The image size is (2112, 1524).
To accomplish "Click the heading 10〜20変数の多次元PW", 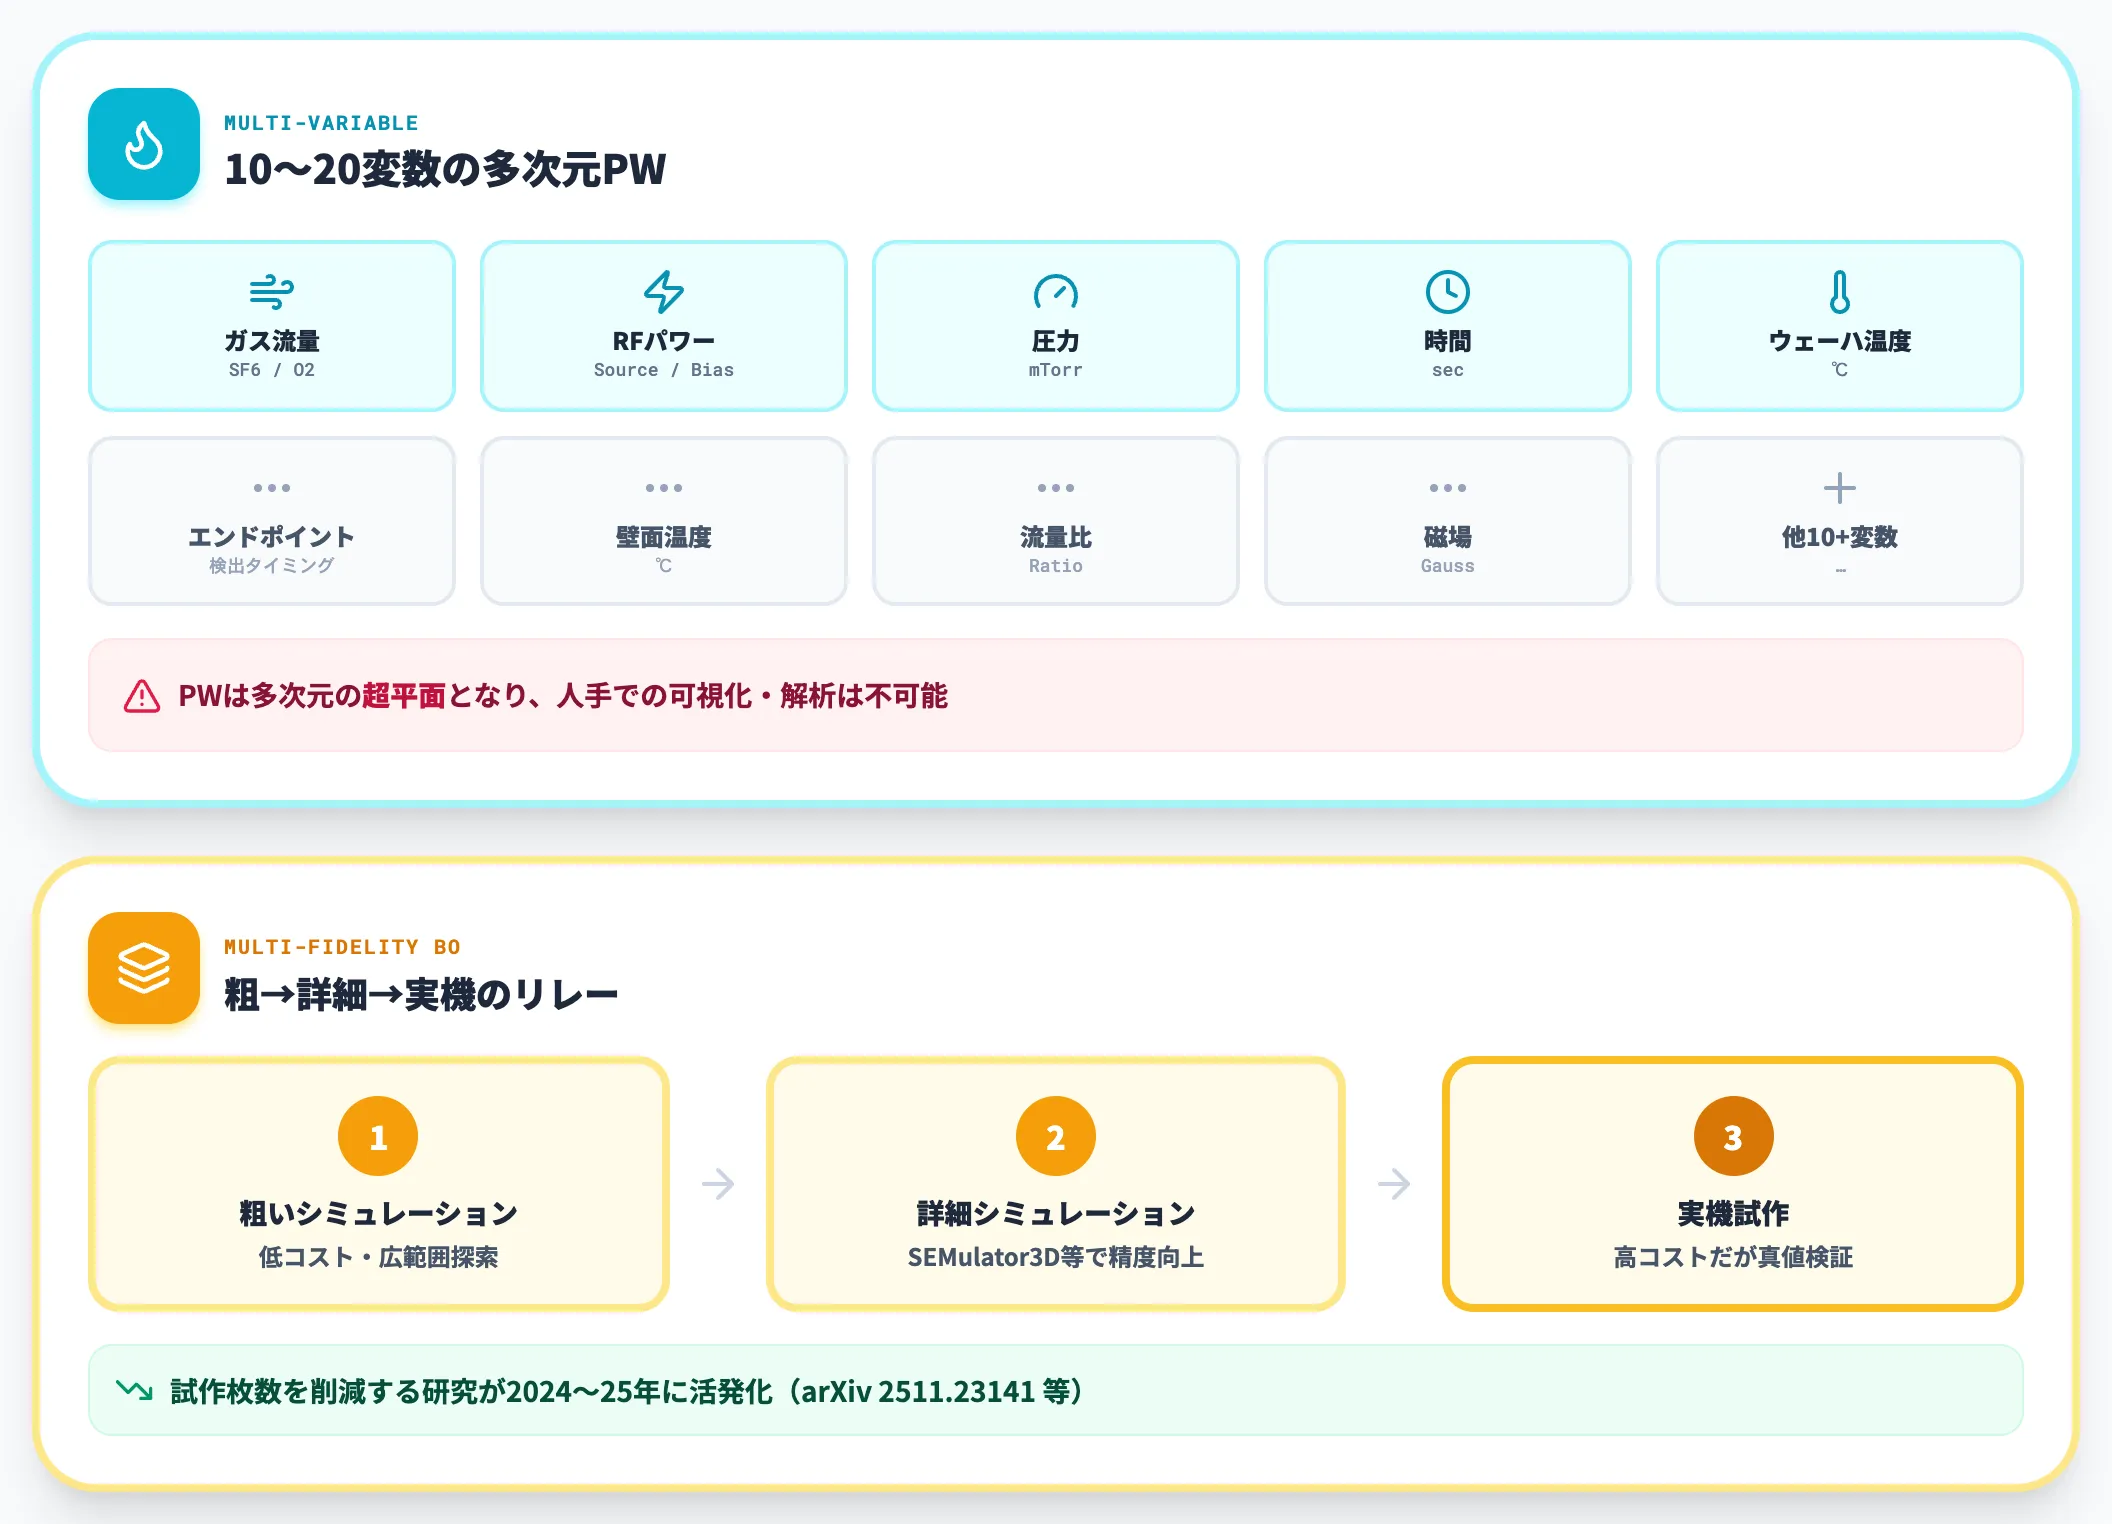I will [445, 169].
